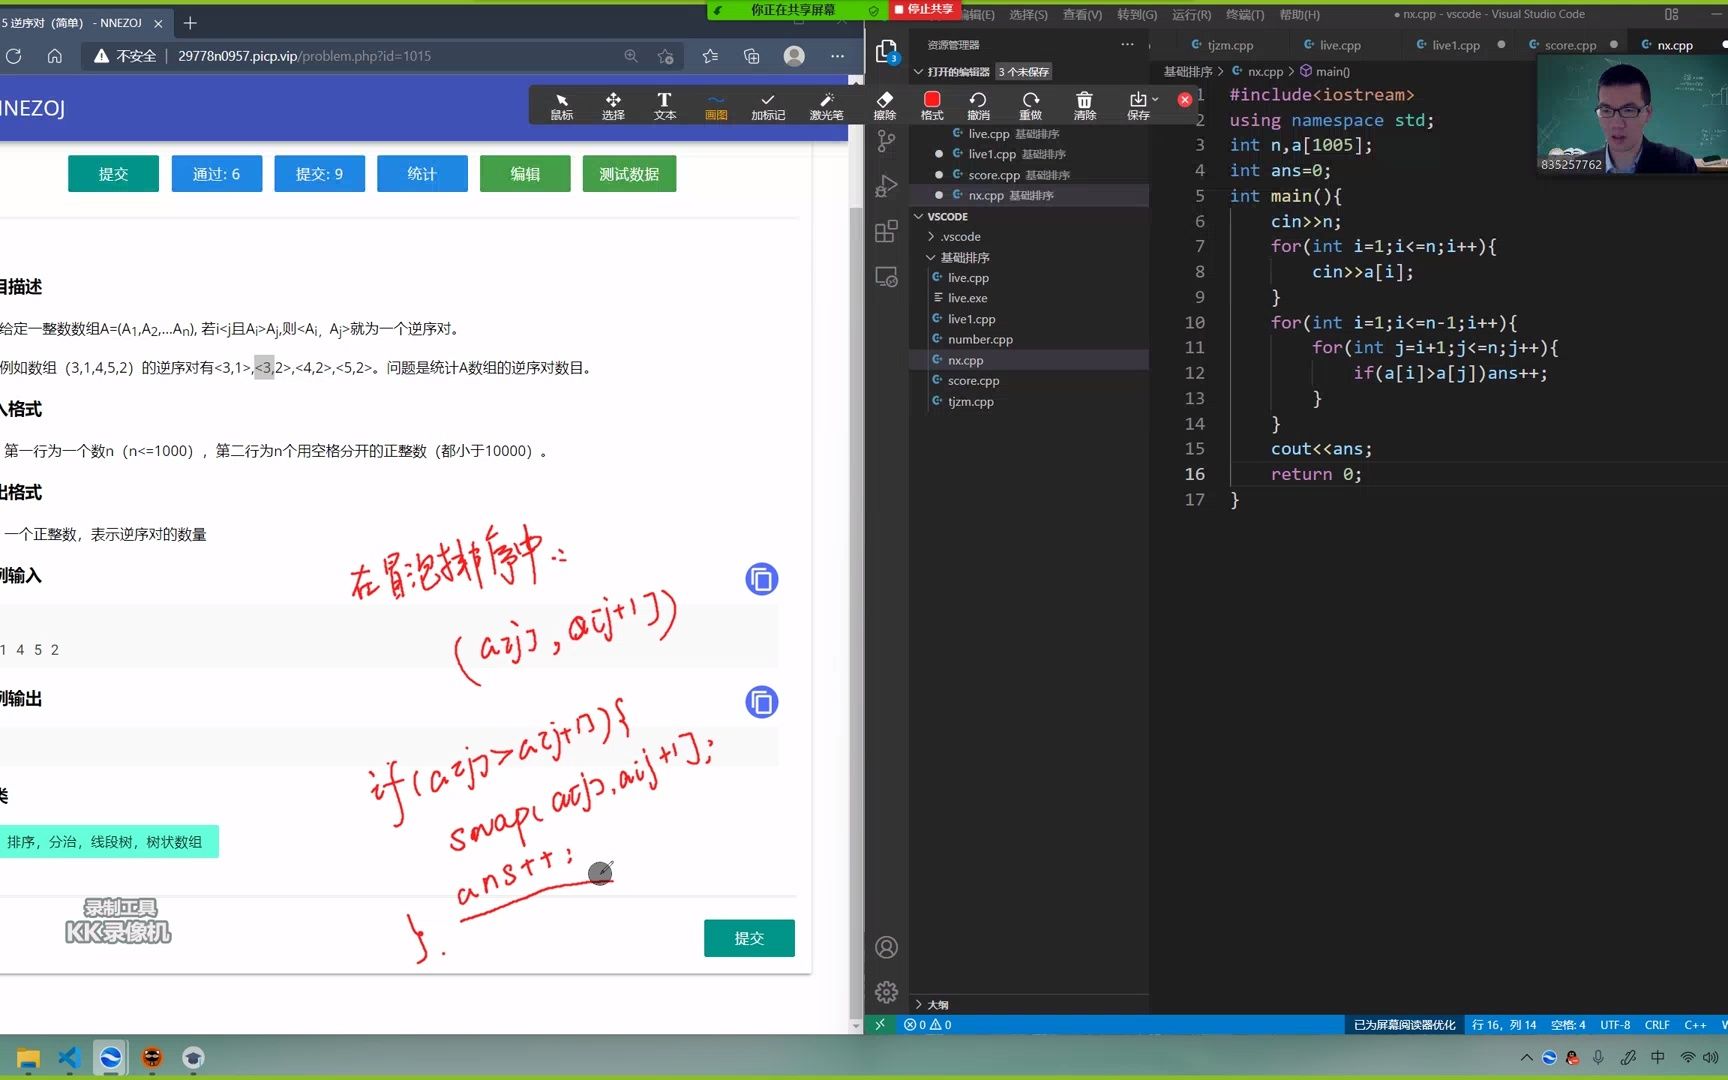The height and width of the screenshot is (1080, 1728).
Task: Redo annotation with 重做
Action: click(1031, 105)
